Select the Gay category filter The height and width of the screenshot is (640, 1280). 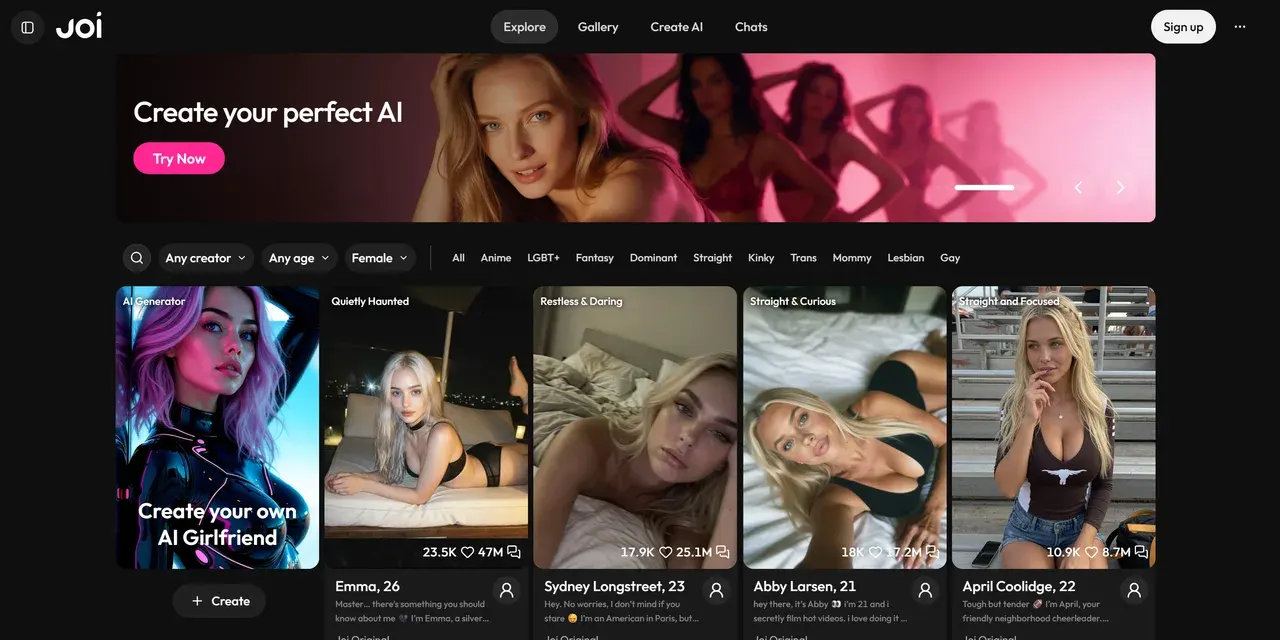950,258
